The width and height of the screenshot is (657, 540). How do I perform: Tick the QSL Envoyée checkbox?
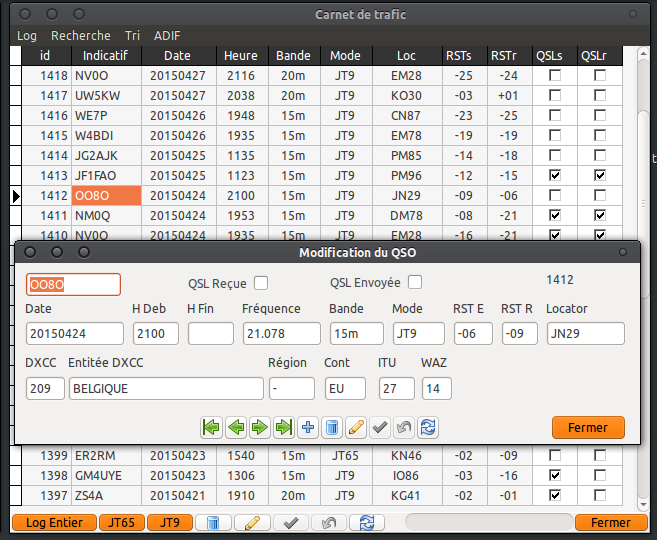[414, 282]
